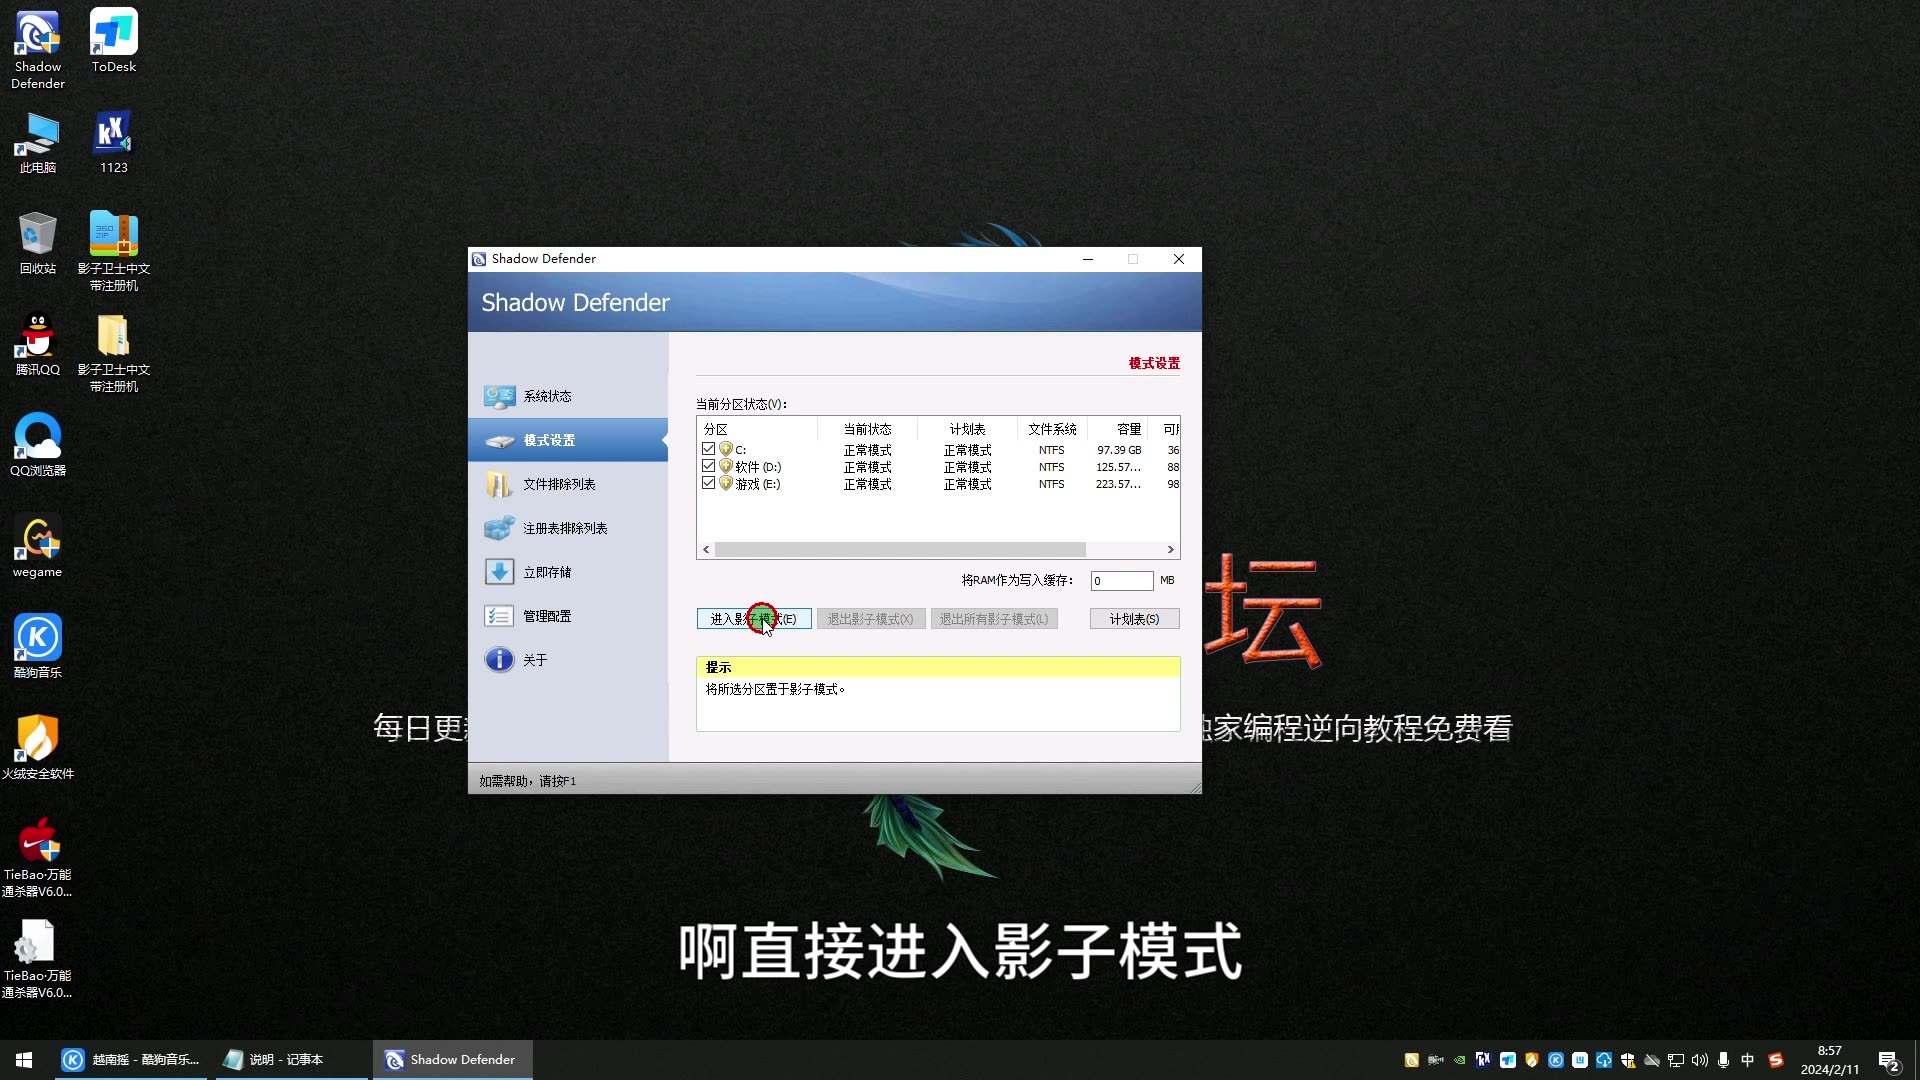Screen dimensions: 1920x1080
Task: Sort by 当前状态 column header
Action: [867, 429]
